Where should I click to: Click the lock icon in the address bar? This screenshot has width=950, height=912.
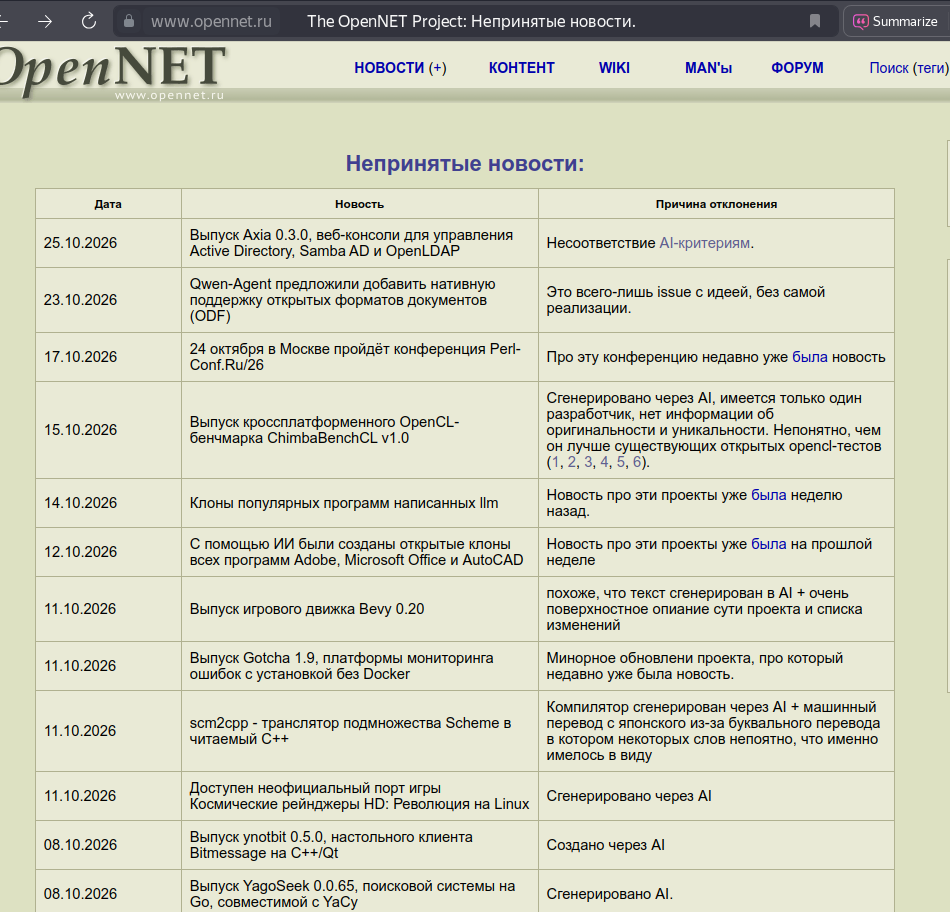coord(128,21)
